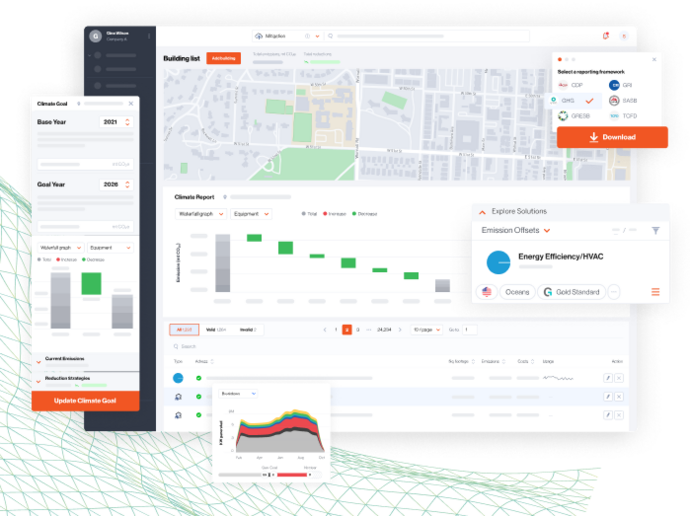The height and width of the screenshot is (516, 690).
Task: Click the Gold Standard chip
Action: click(x=571, y=292)
